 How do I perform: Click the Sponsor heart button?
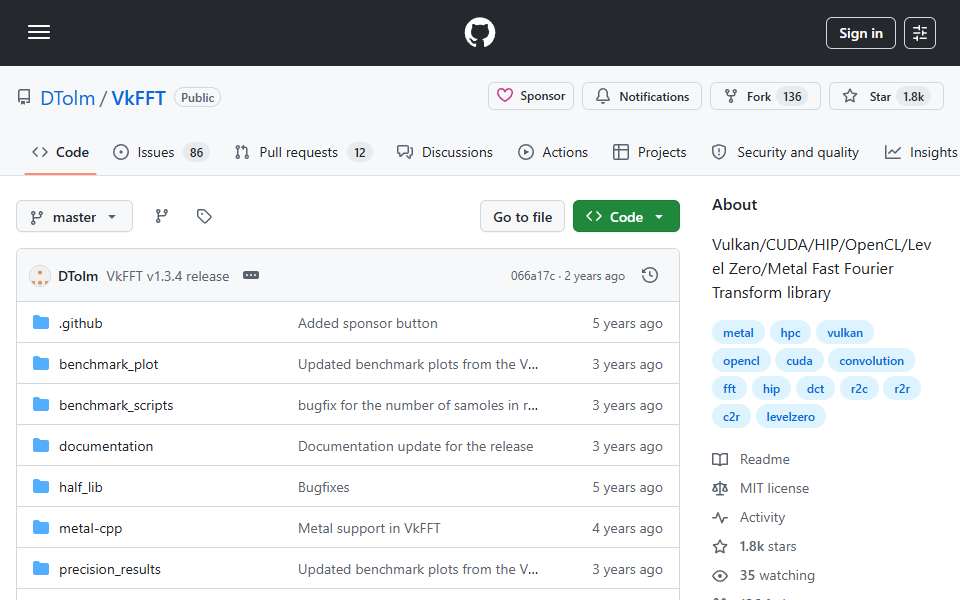pos(531,96)
